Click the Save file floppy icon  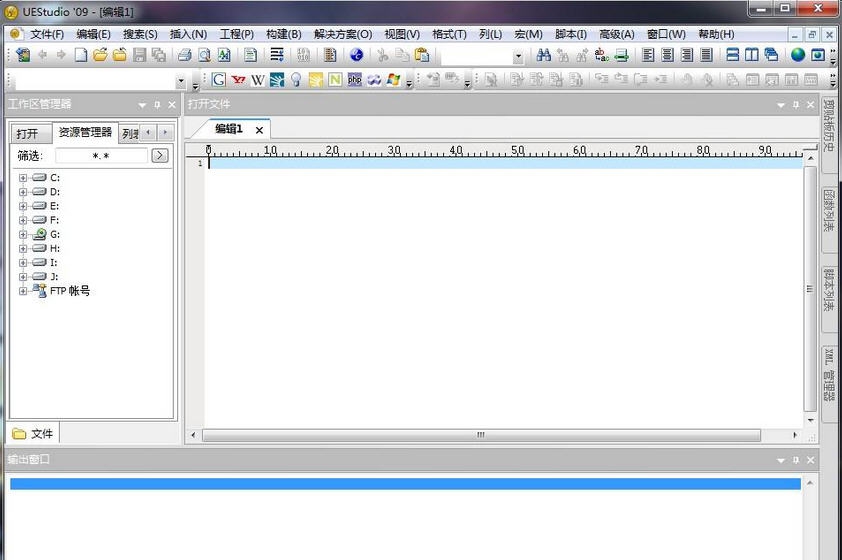coord(140,55)
